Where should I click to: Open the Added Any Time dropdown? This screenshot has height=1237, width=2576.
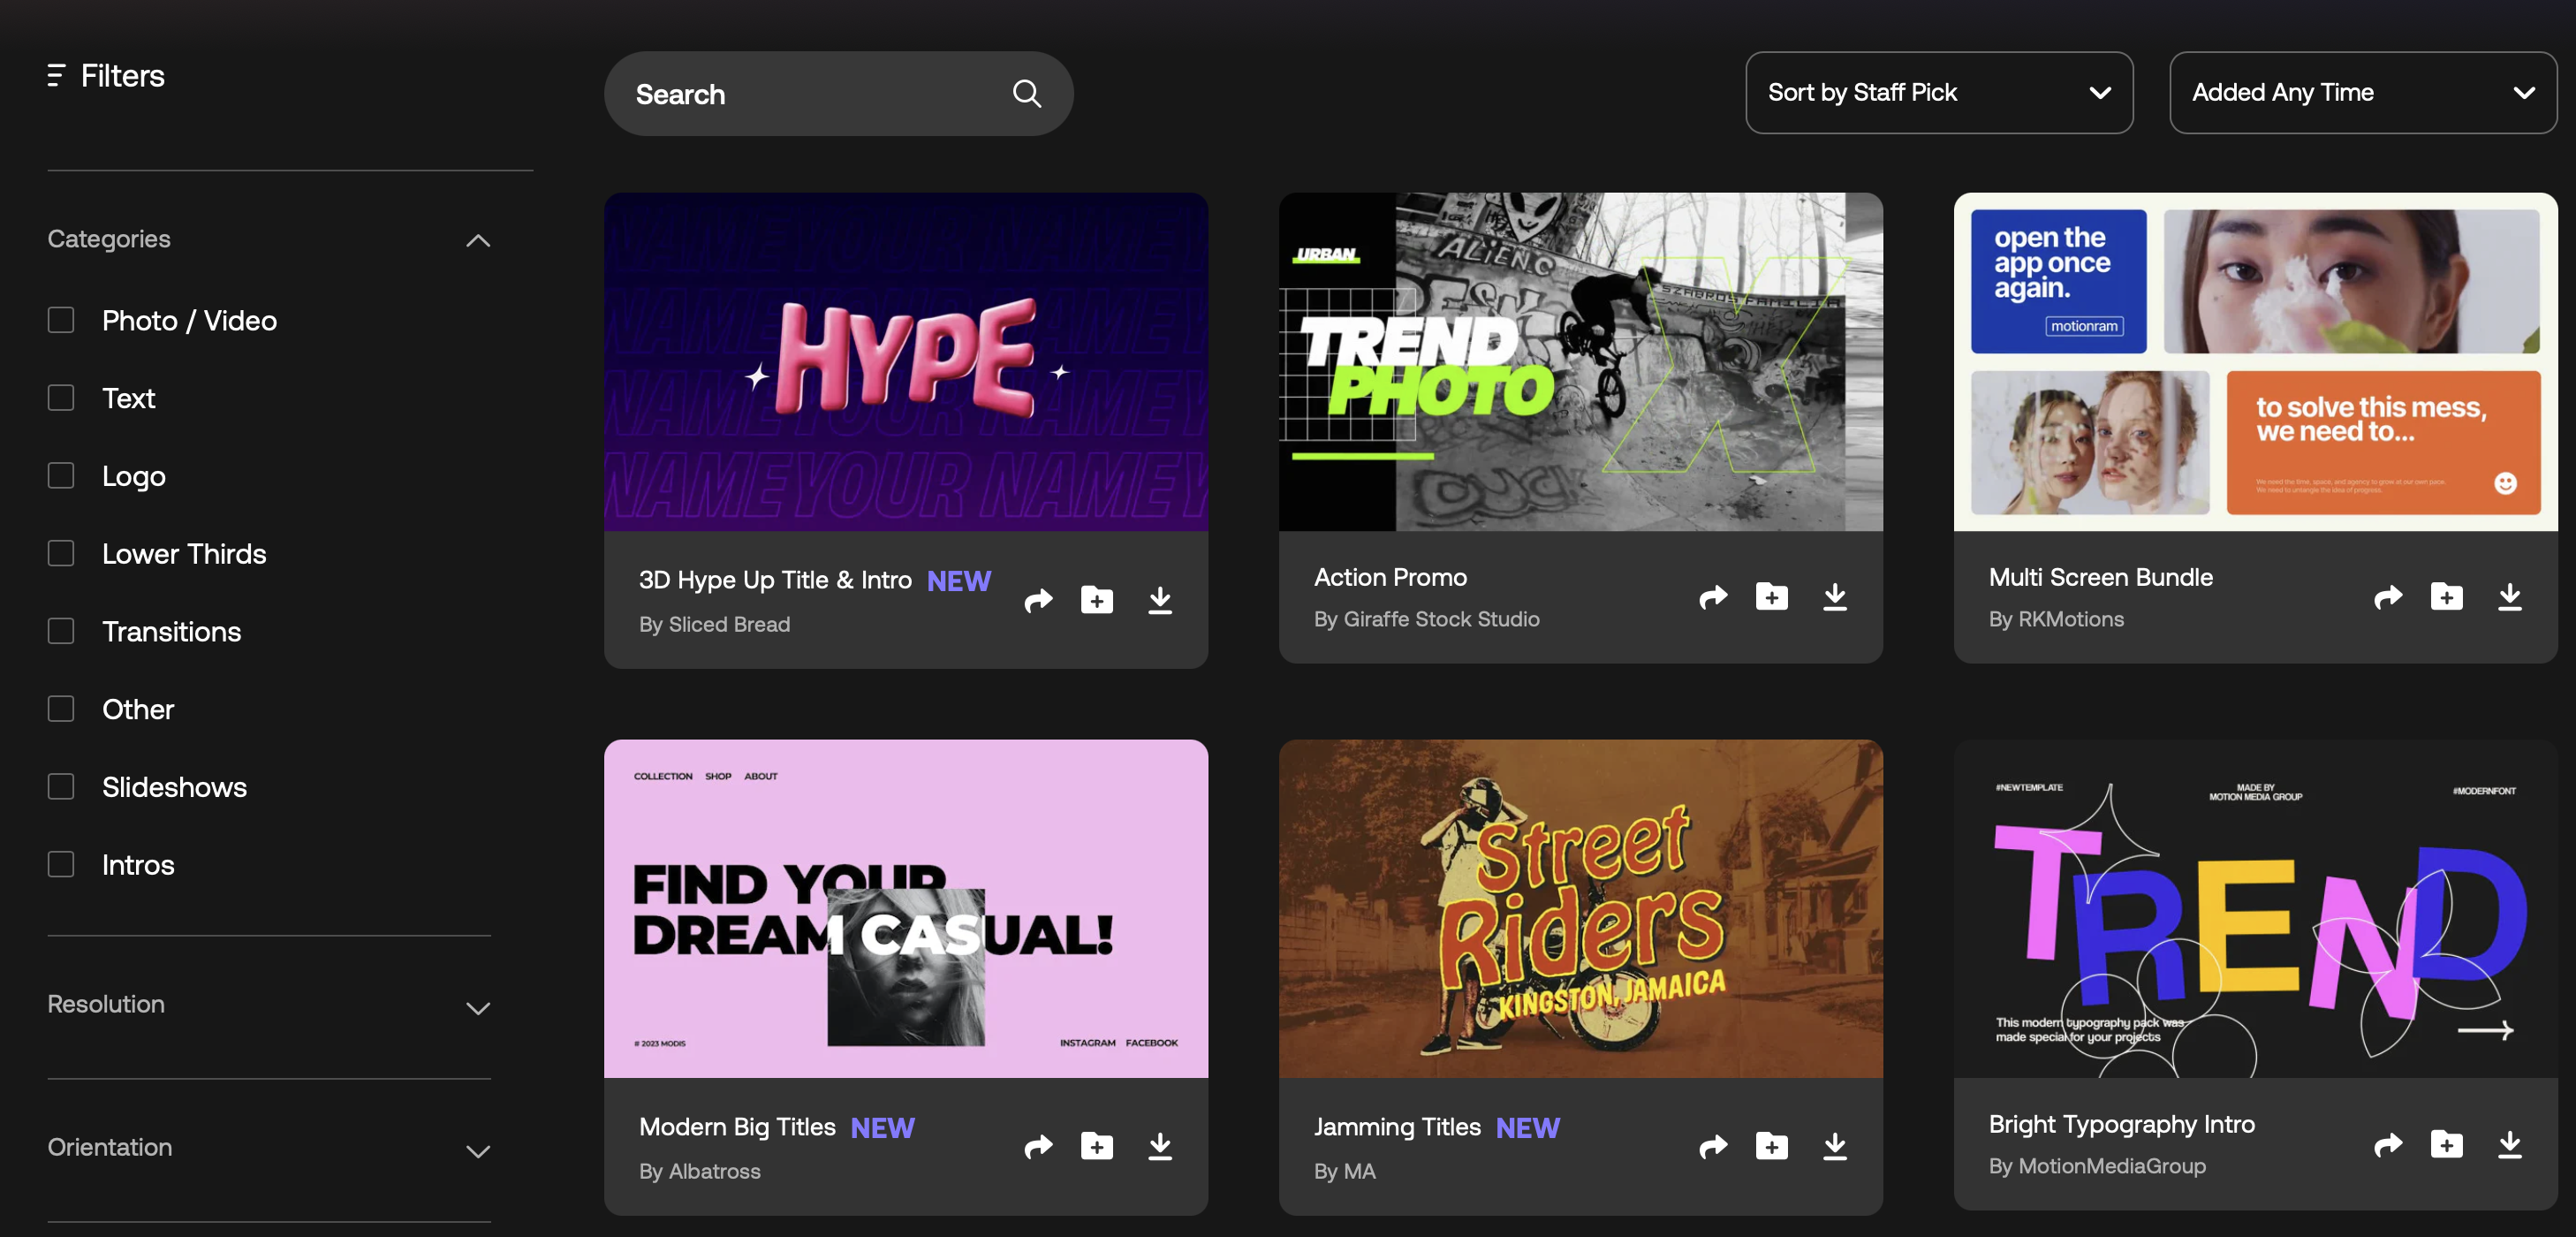coord(2362,93)
